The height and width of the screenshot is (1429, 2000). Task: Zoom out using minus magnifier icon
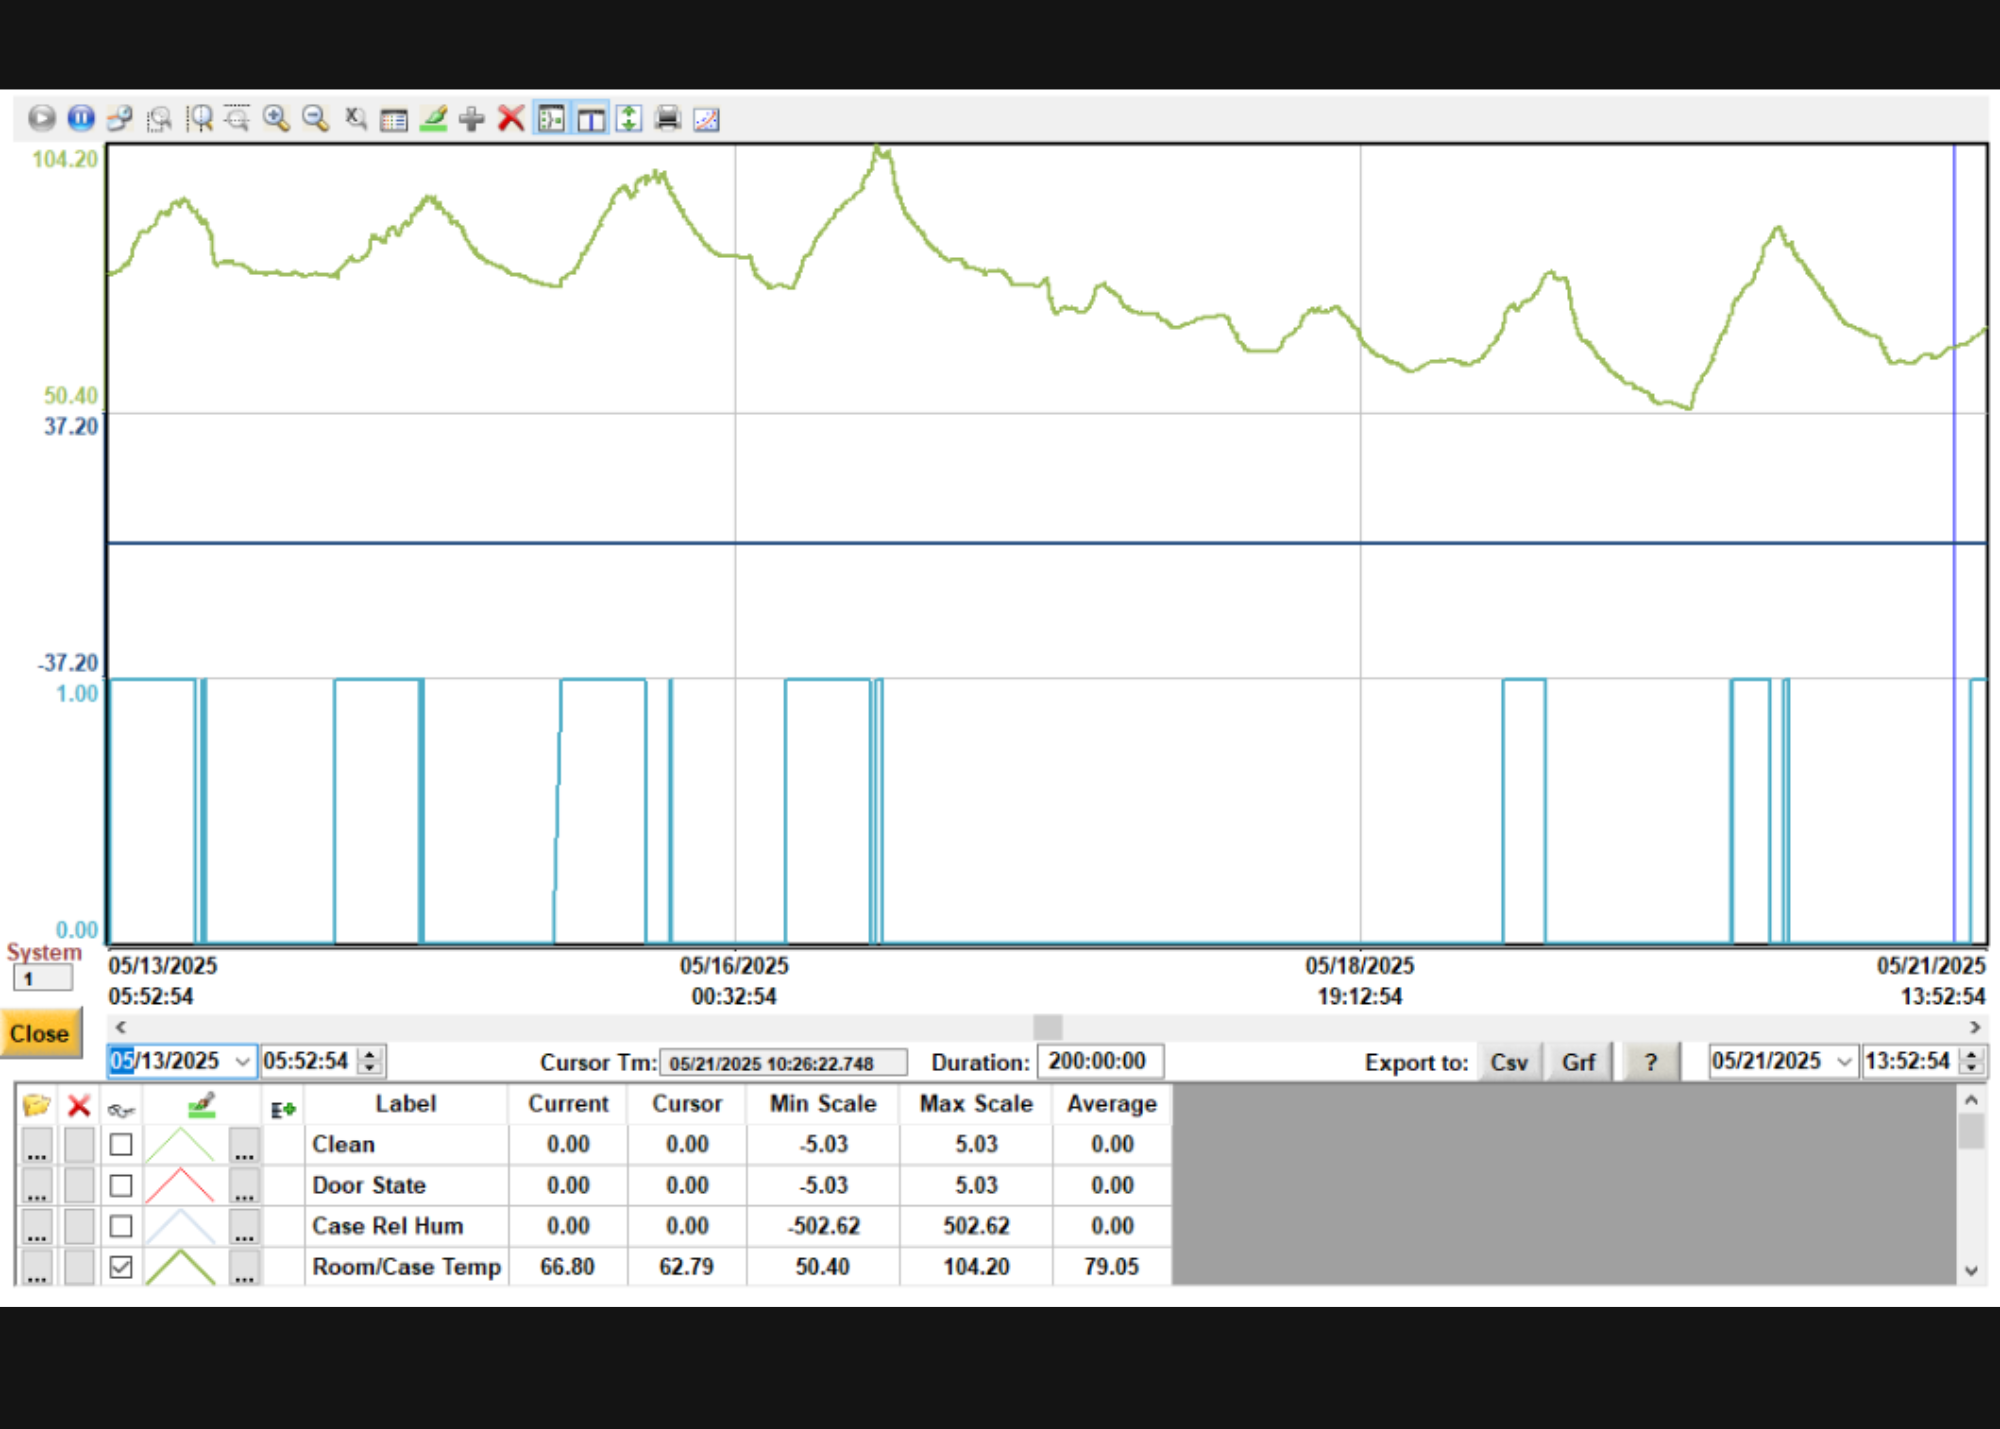click(x=315, y=119)
